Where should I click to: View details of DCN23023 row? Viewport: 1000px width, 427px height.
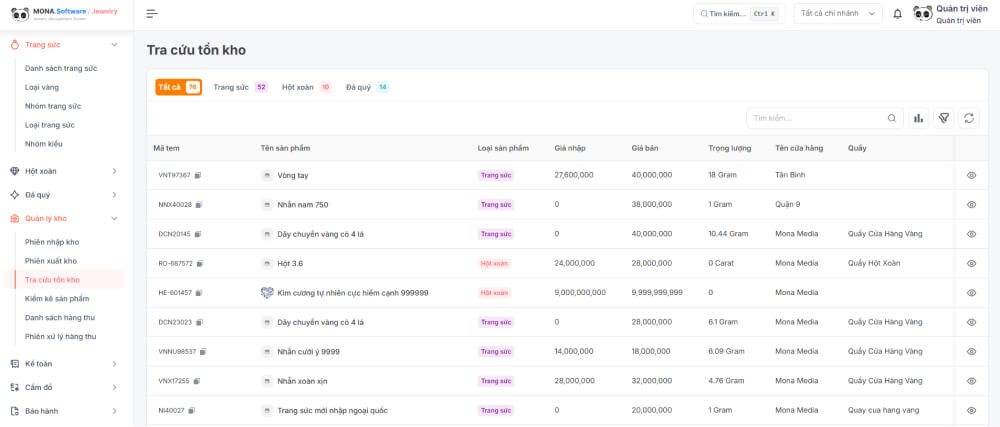click(x=971, y=322)
